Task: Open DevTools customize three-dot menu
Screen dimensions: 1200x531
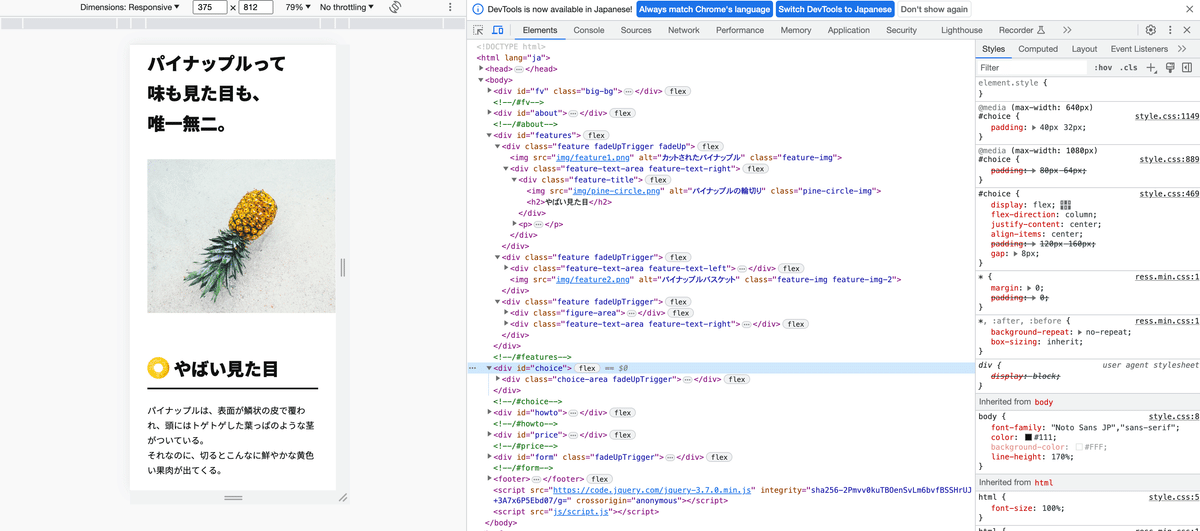Action: coord(1170,30)
